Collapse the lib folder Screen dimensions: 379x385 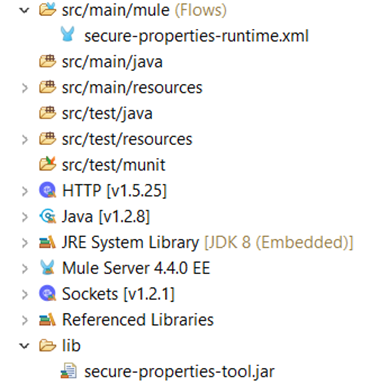[24, 346]
